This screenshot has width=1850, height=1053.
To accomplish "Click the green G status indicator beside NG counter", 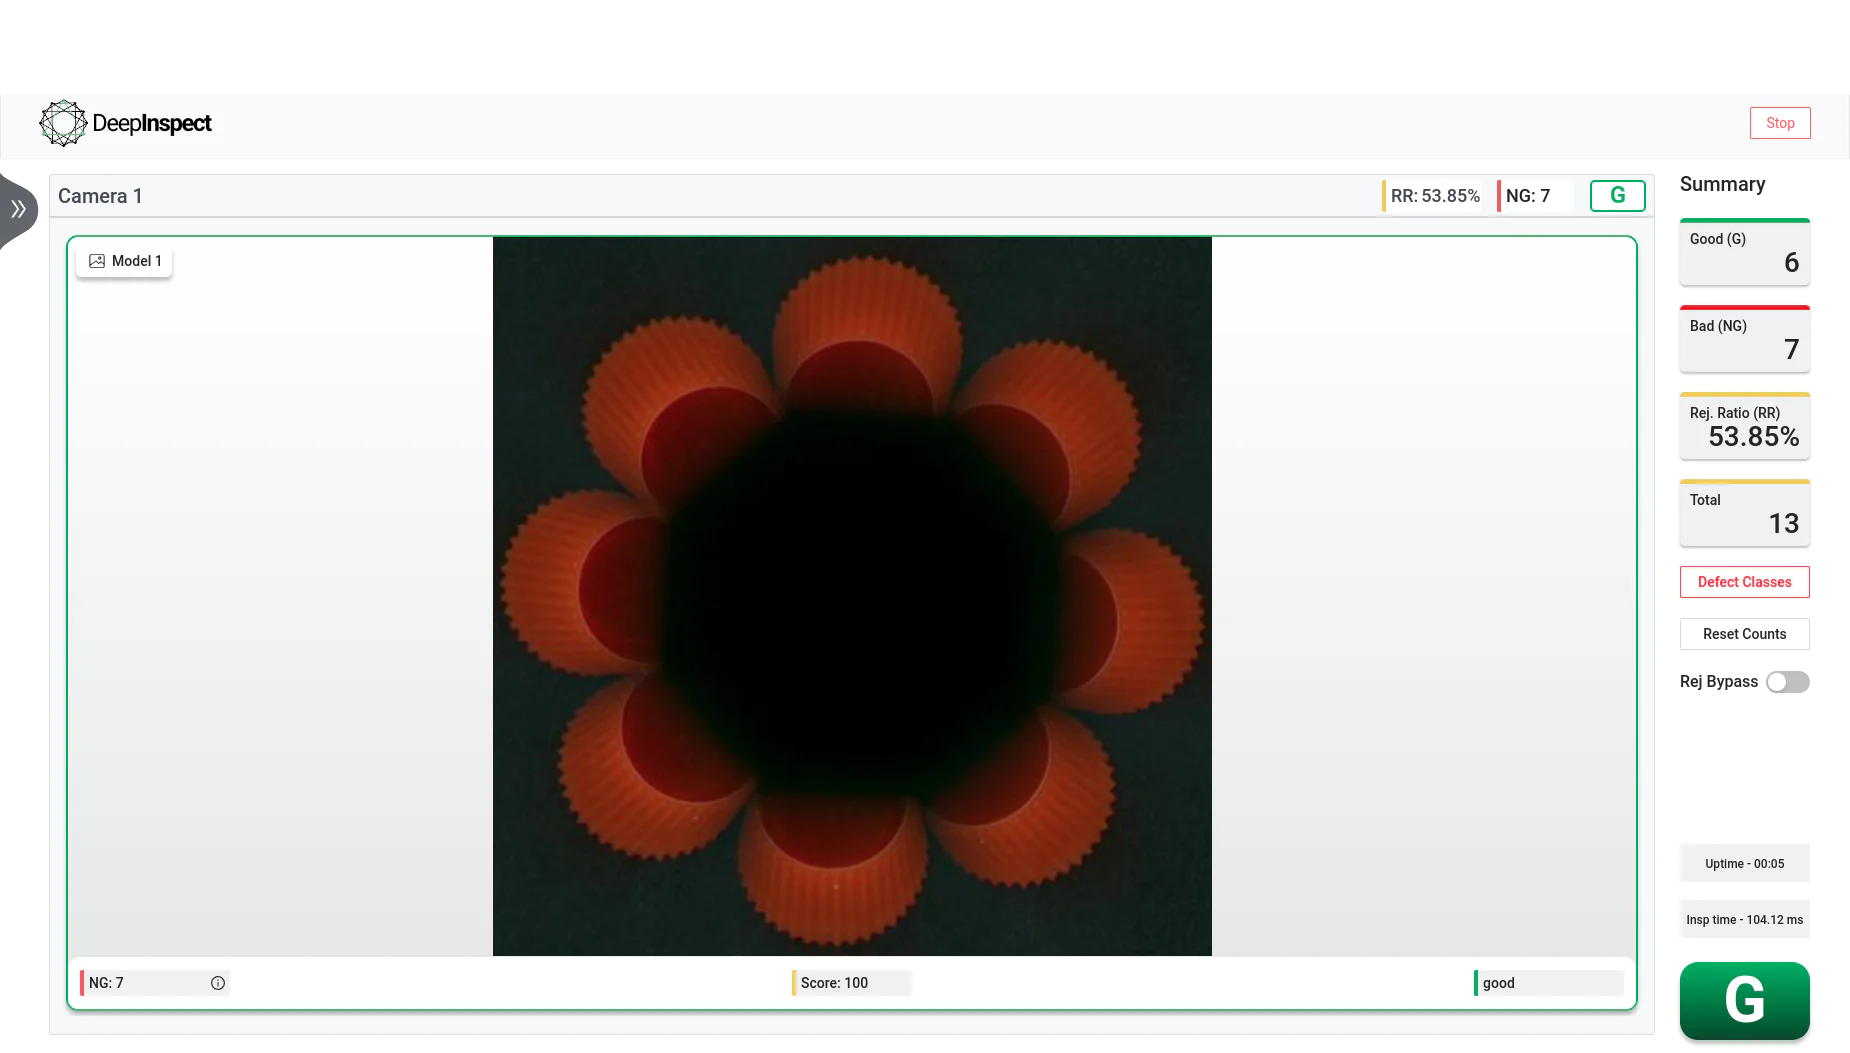I will [x=1617, y=195].
